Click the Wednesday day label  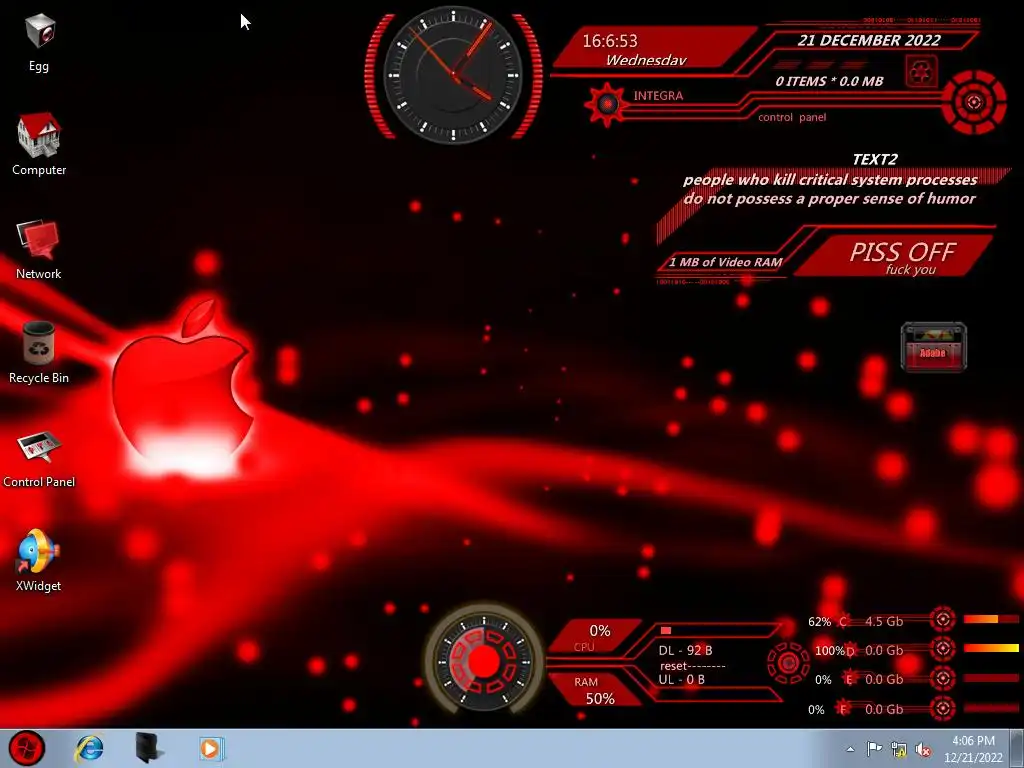point(646,60)
